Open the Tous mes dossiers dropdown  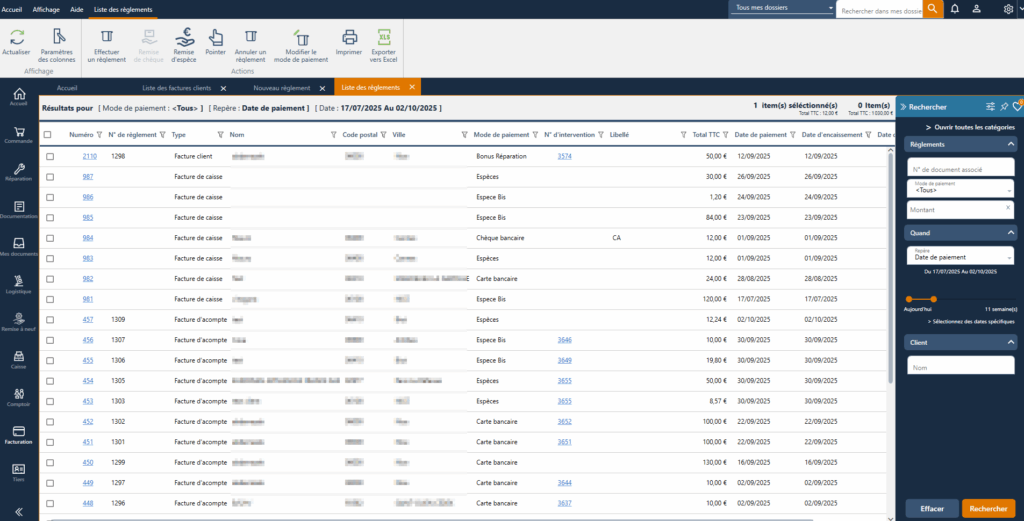pyautogui.click(x=784, y=8)
